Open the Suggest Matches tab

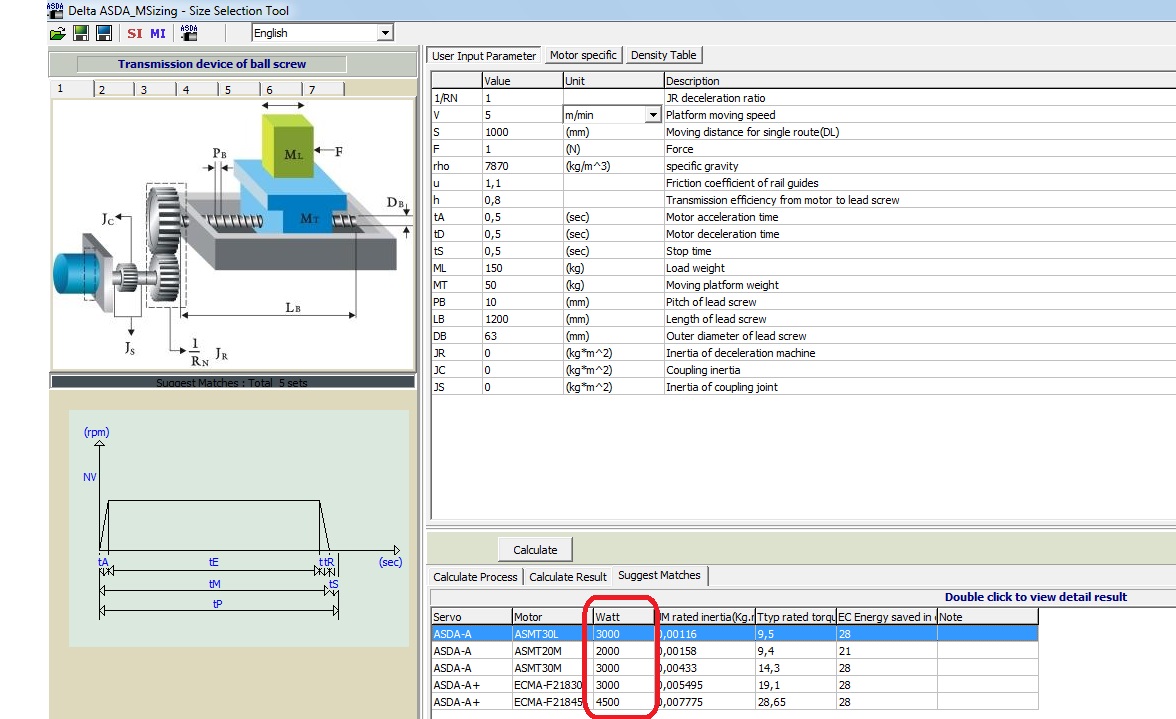click(659, 575)
